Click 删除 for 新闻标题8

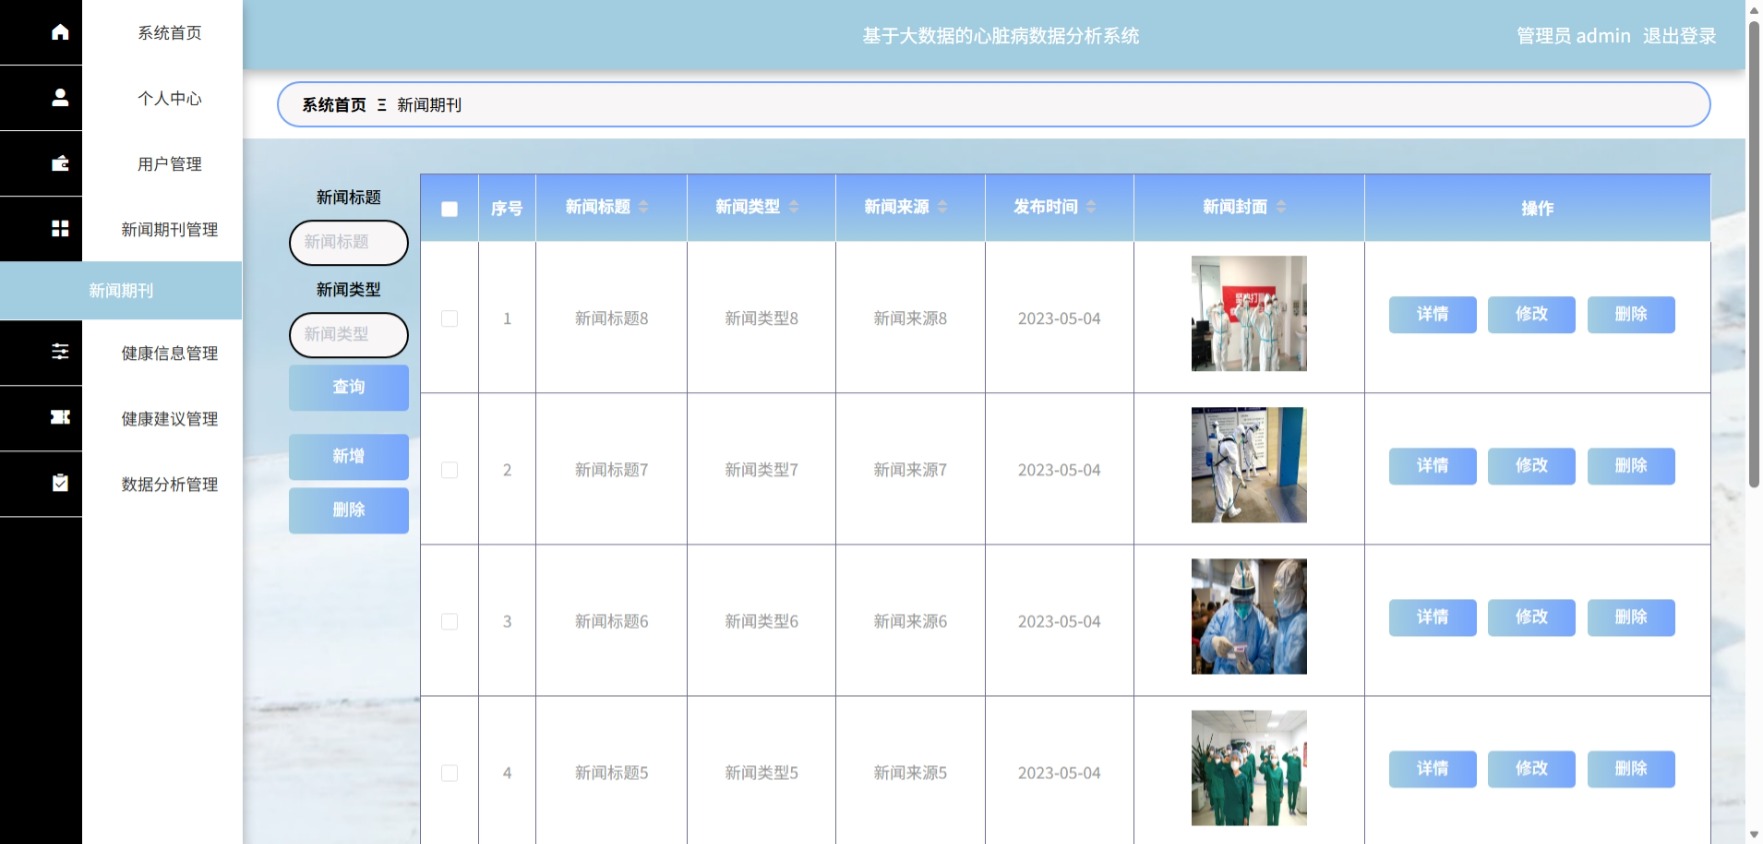pos(1631,314)
